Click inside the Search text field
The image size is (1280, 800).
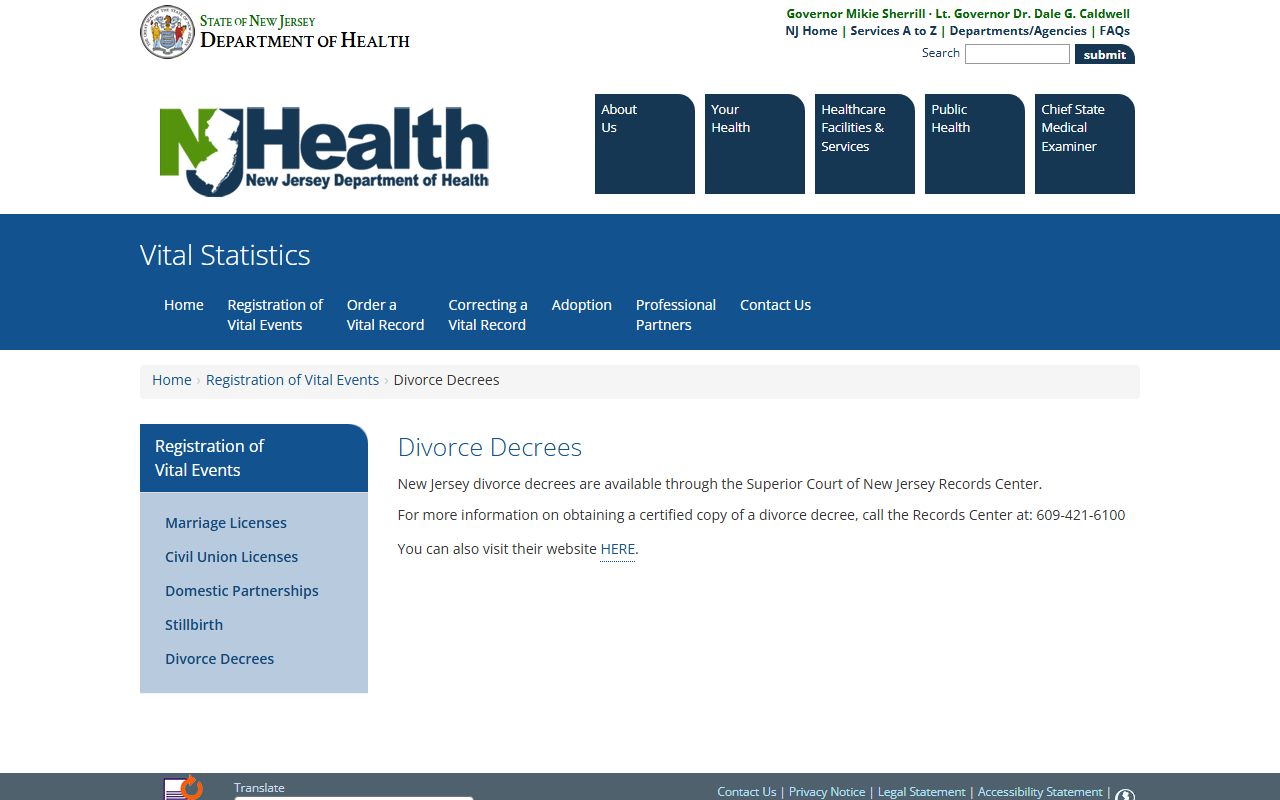pos(1016,54)
